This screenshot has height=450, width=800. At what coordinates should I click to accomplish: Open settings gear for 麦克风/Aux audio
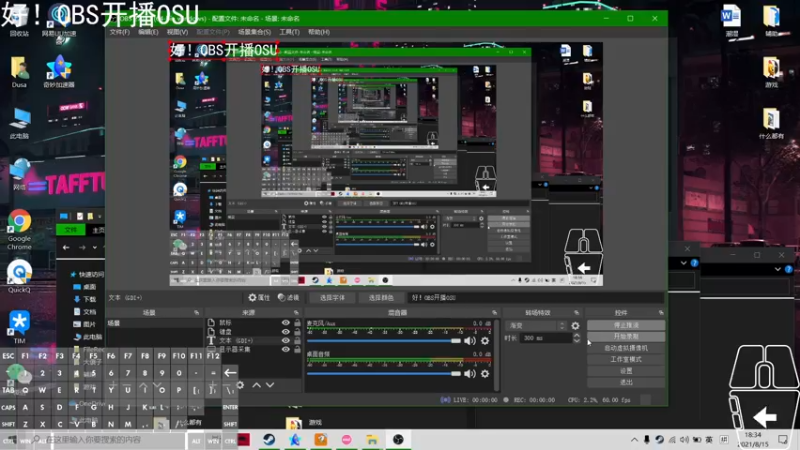point(485,341)
